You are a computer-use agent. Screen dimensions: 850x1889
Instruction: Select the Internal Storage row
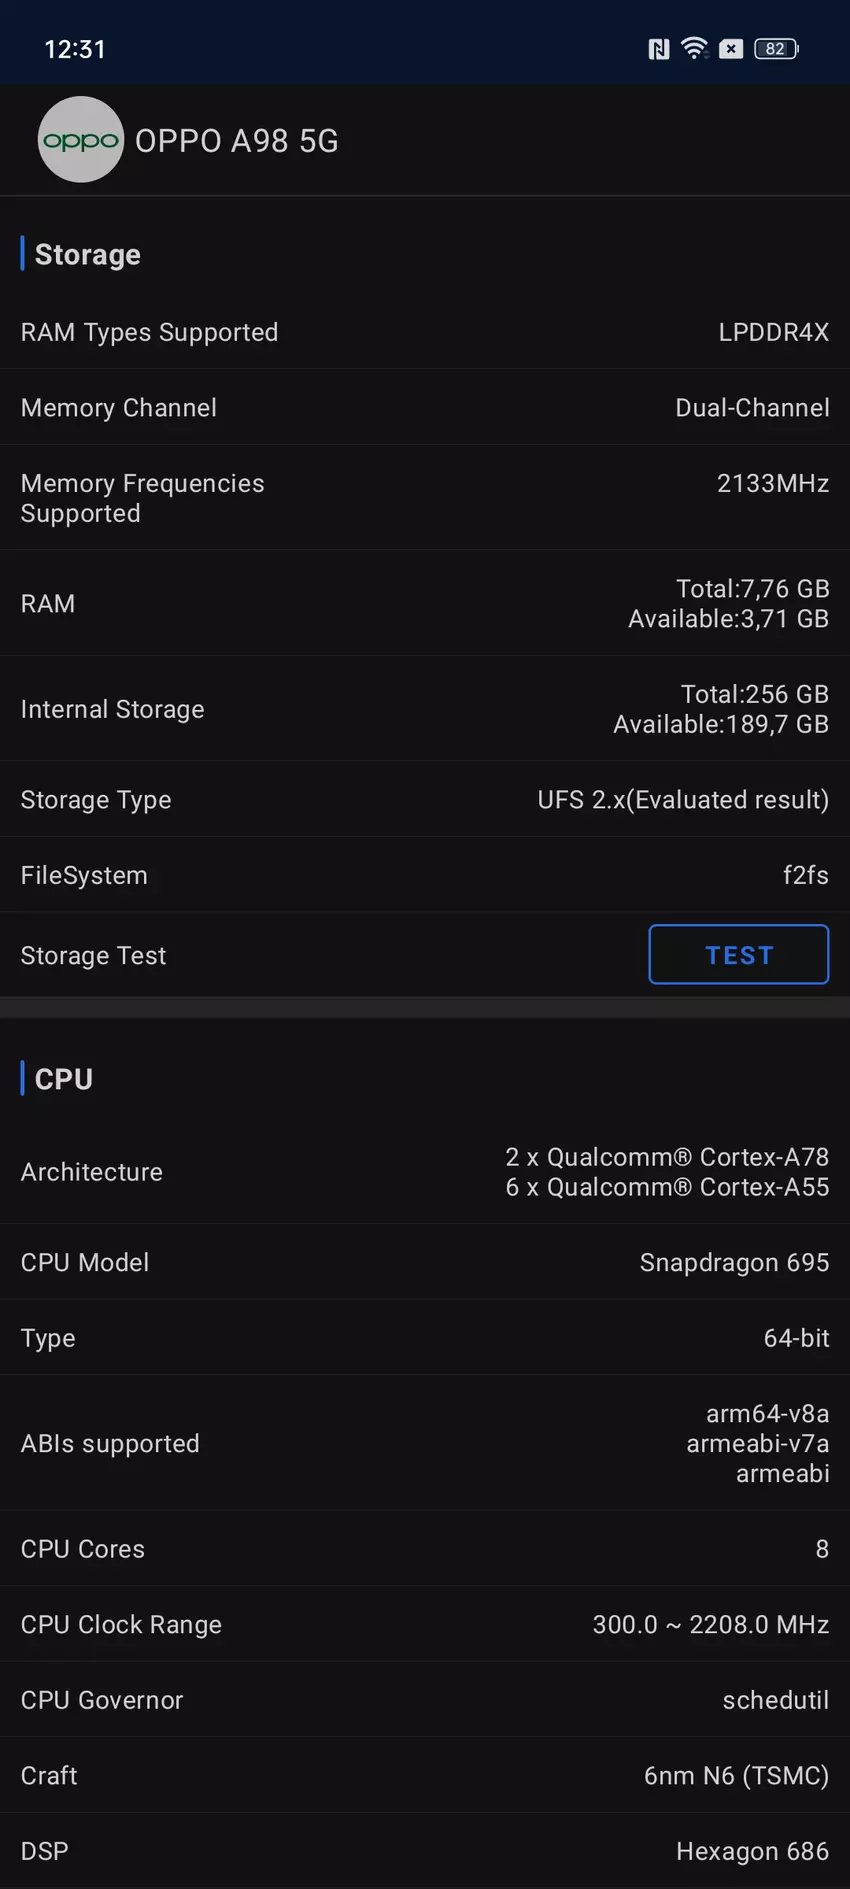(x=425, y=709)
